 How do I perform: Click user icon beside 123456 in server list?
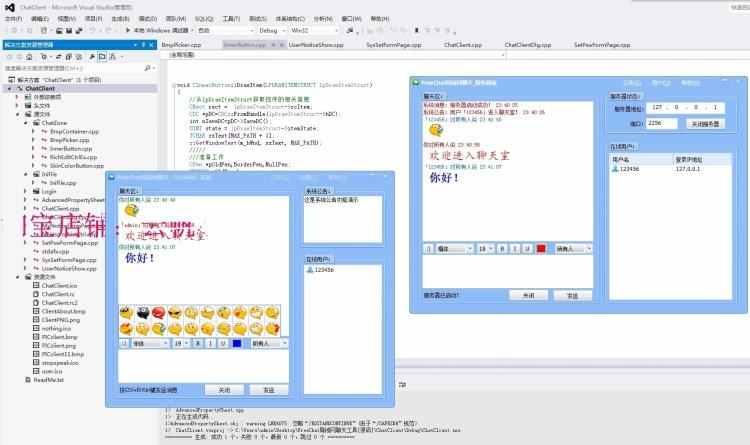click(615, 169)
